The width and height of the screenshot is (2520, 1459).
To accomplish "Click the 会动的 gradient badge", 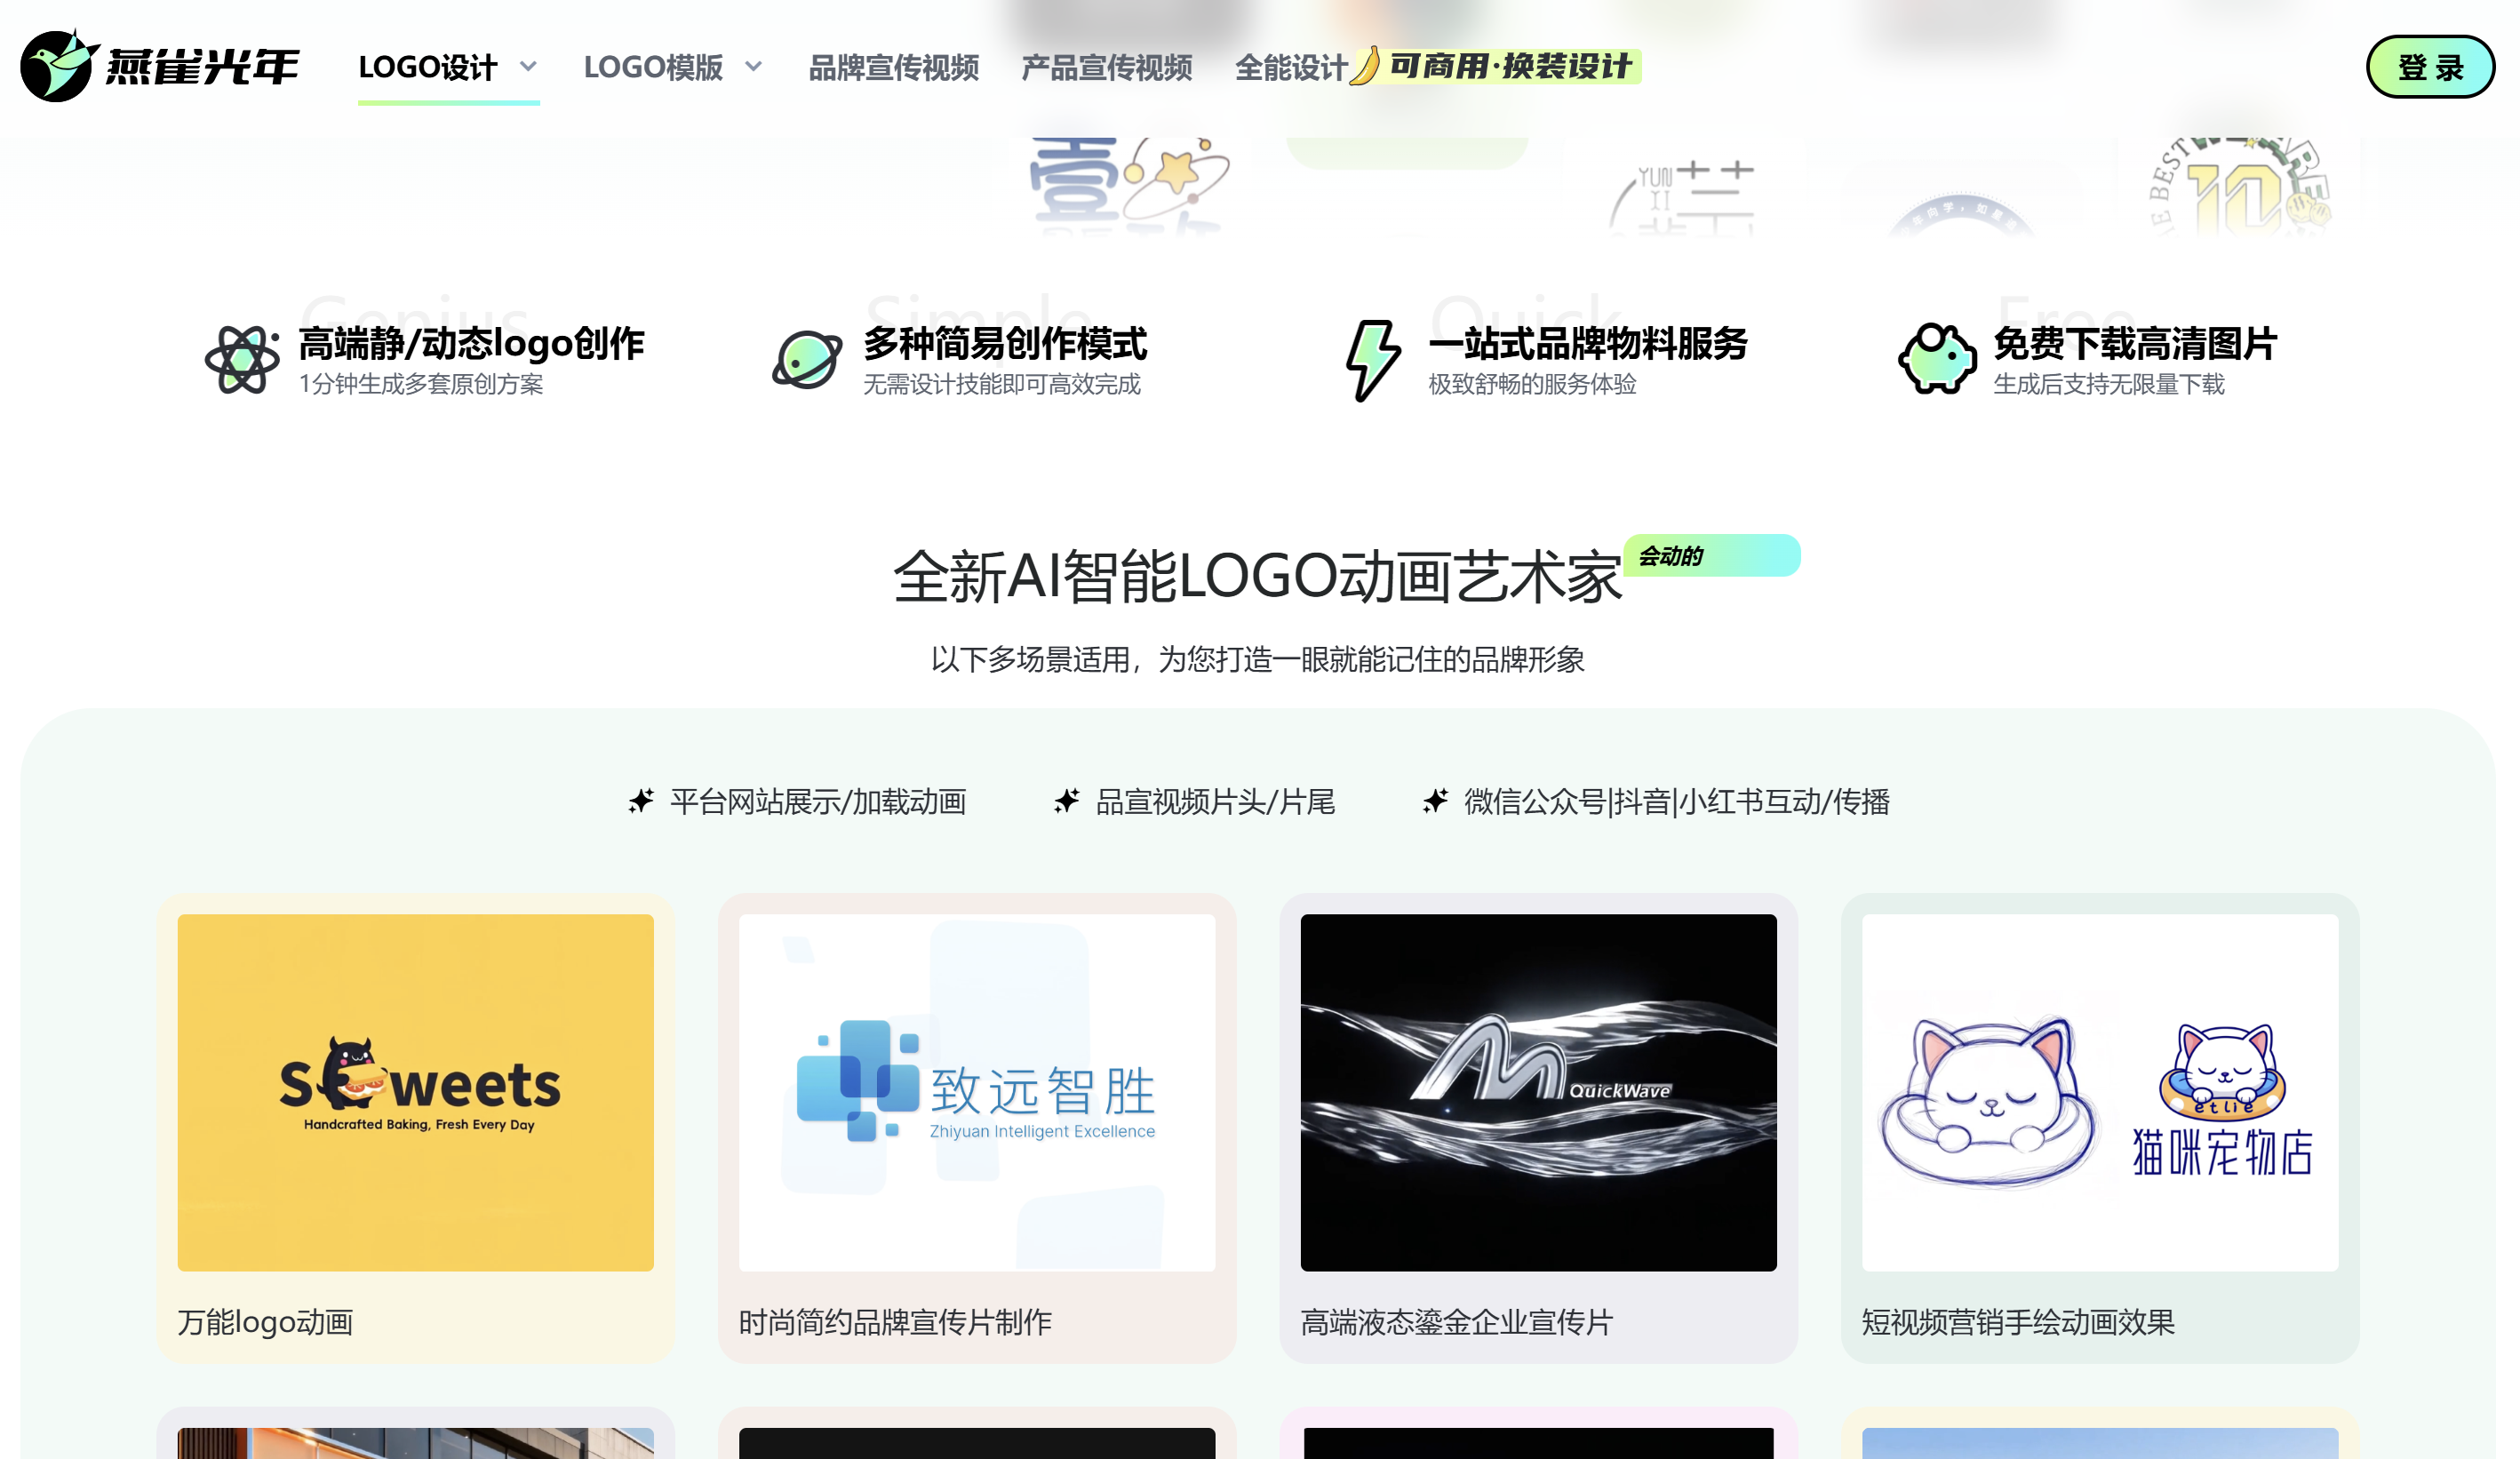I will coord(1711,556).
